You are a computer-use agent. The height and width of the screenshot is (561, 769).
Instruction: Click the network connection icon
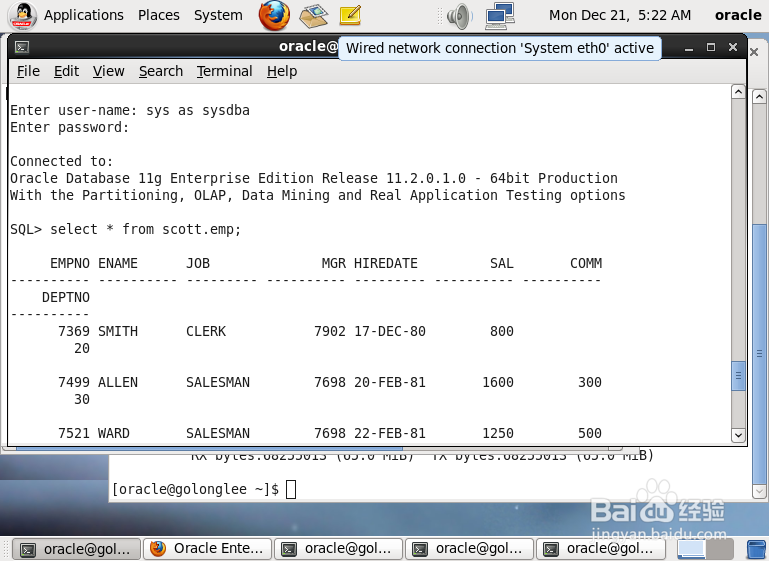(x=500, y=16)
